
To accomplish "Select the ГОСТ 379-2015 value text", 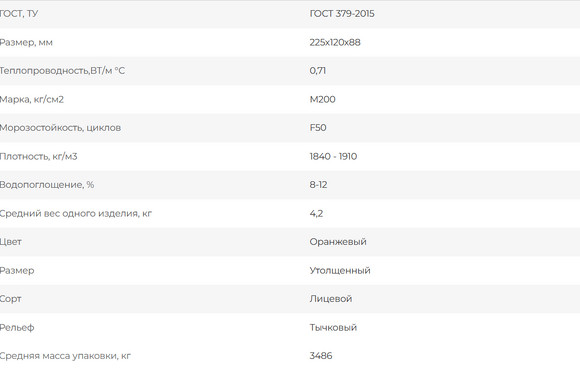I will [342, 14].
